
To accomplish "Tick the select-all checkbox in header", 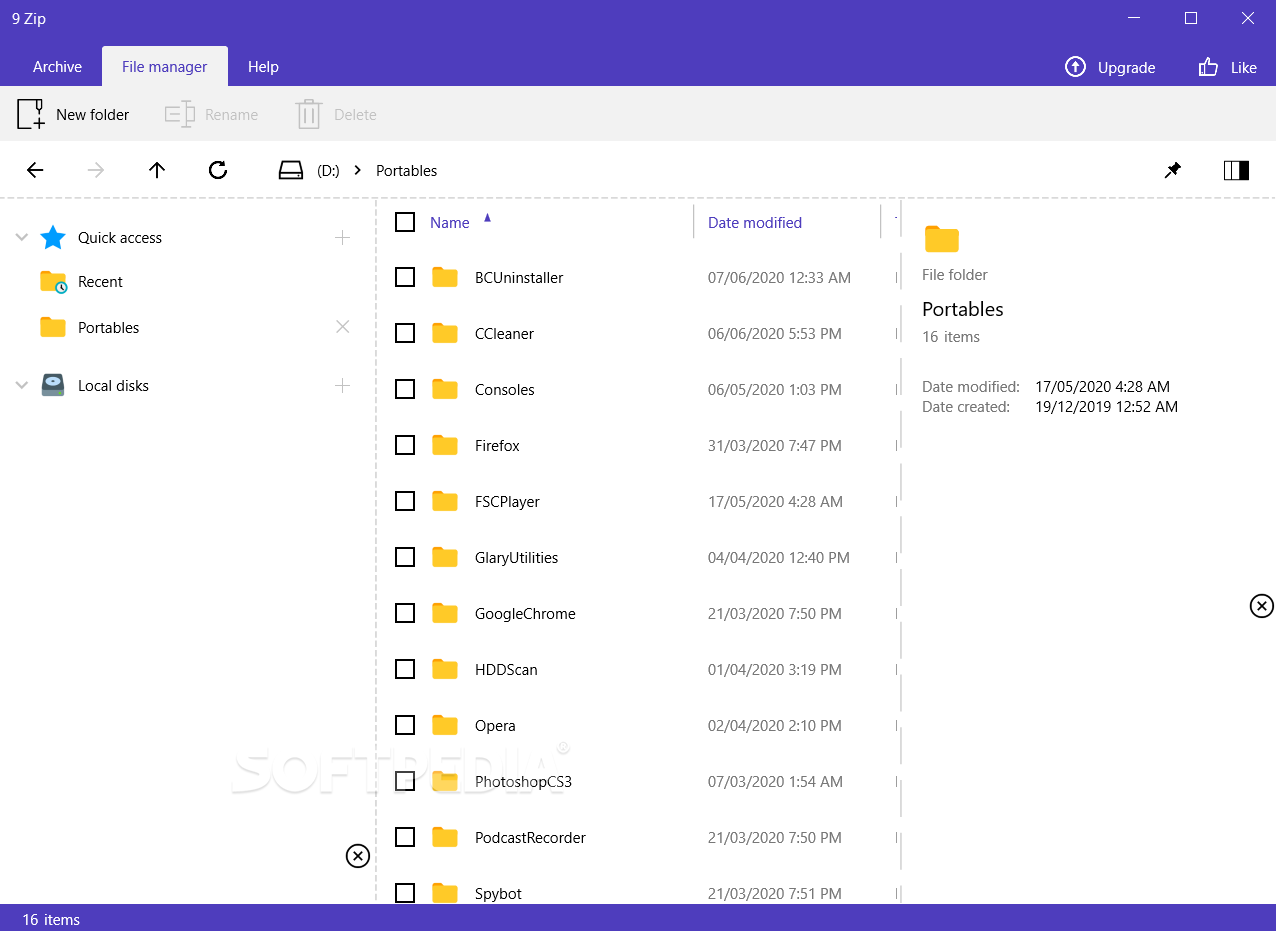I will 405,222.
